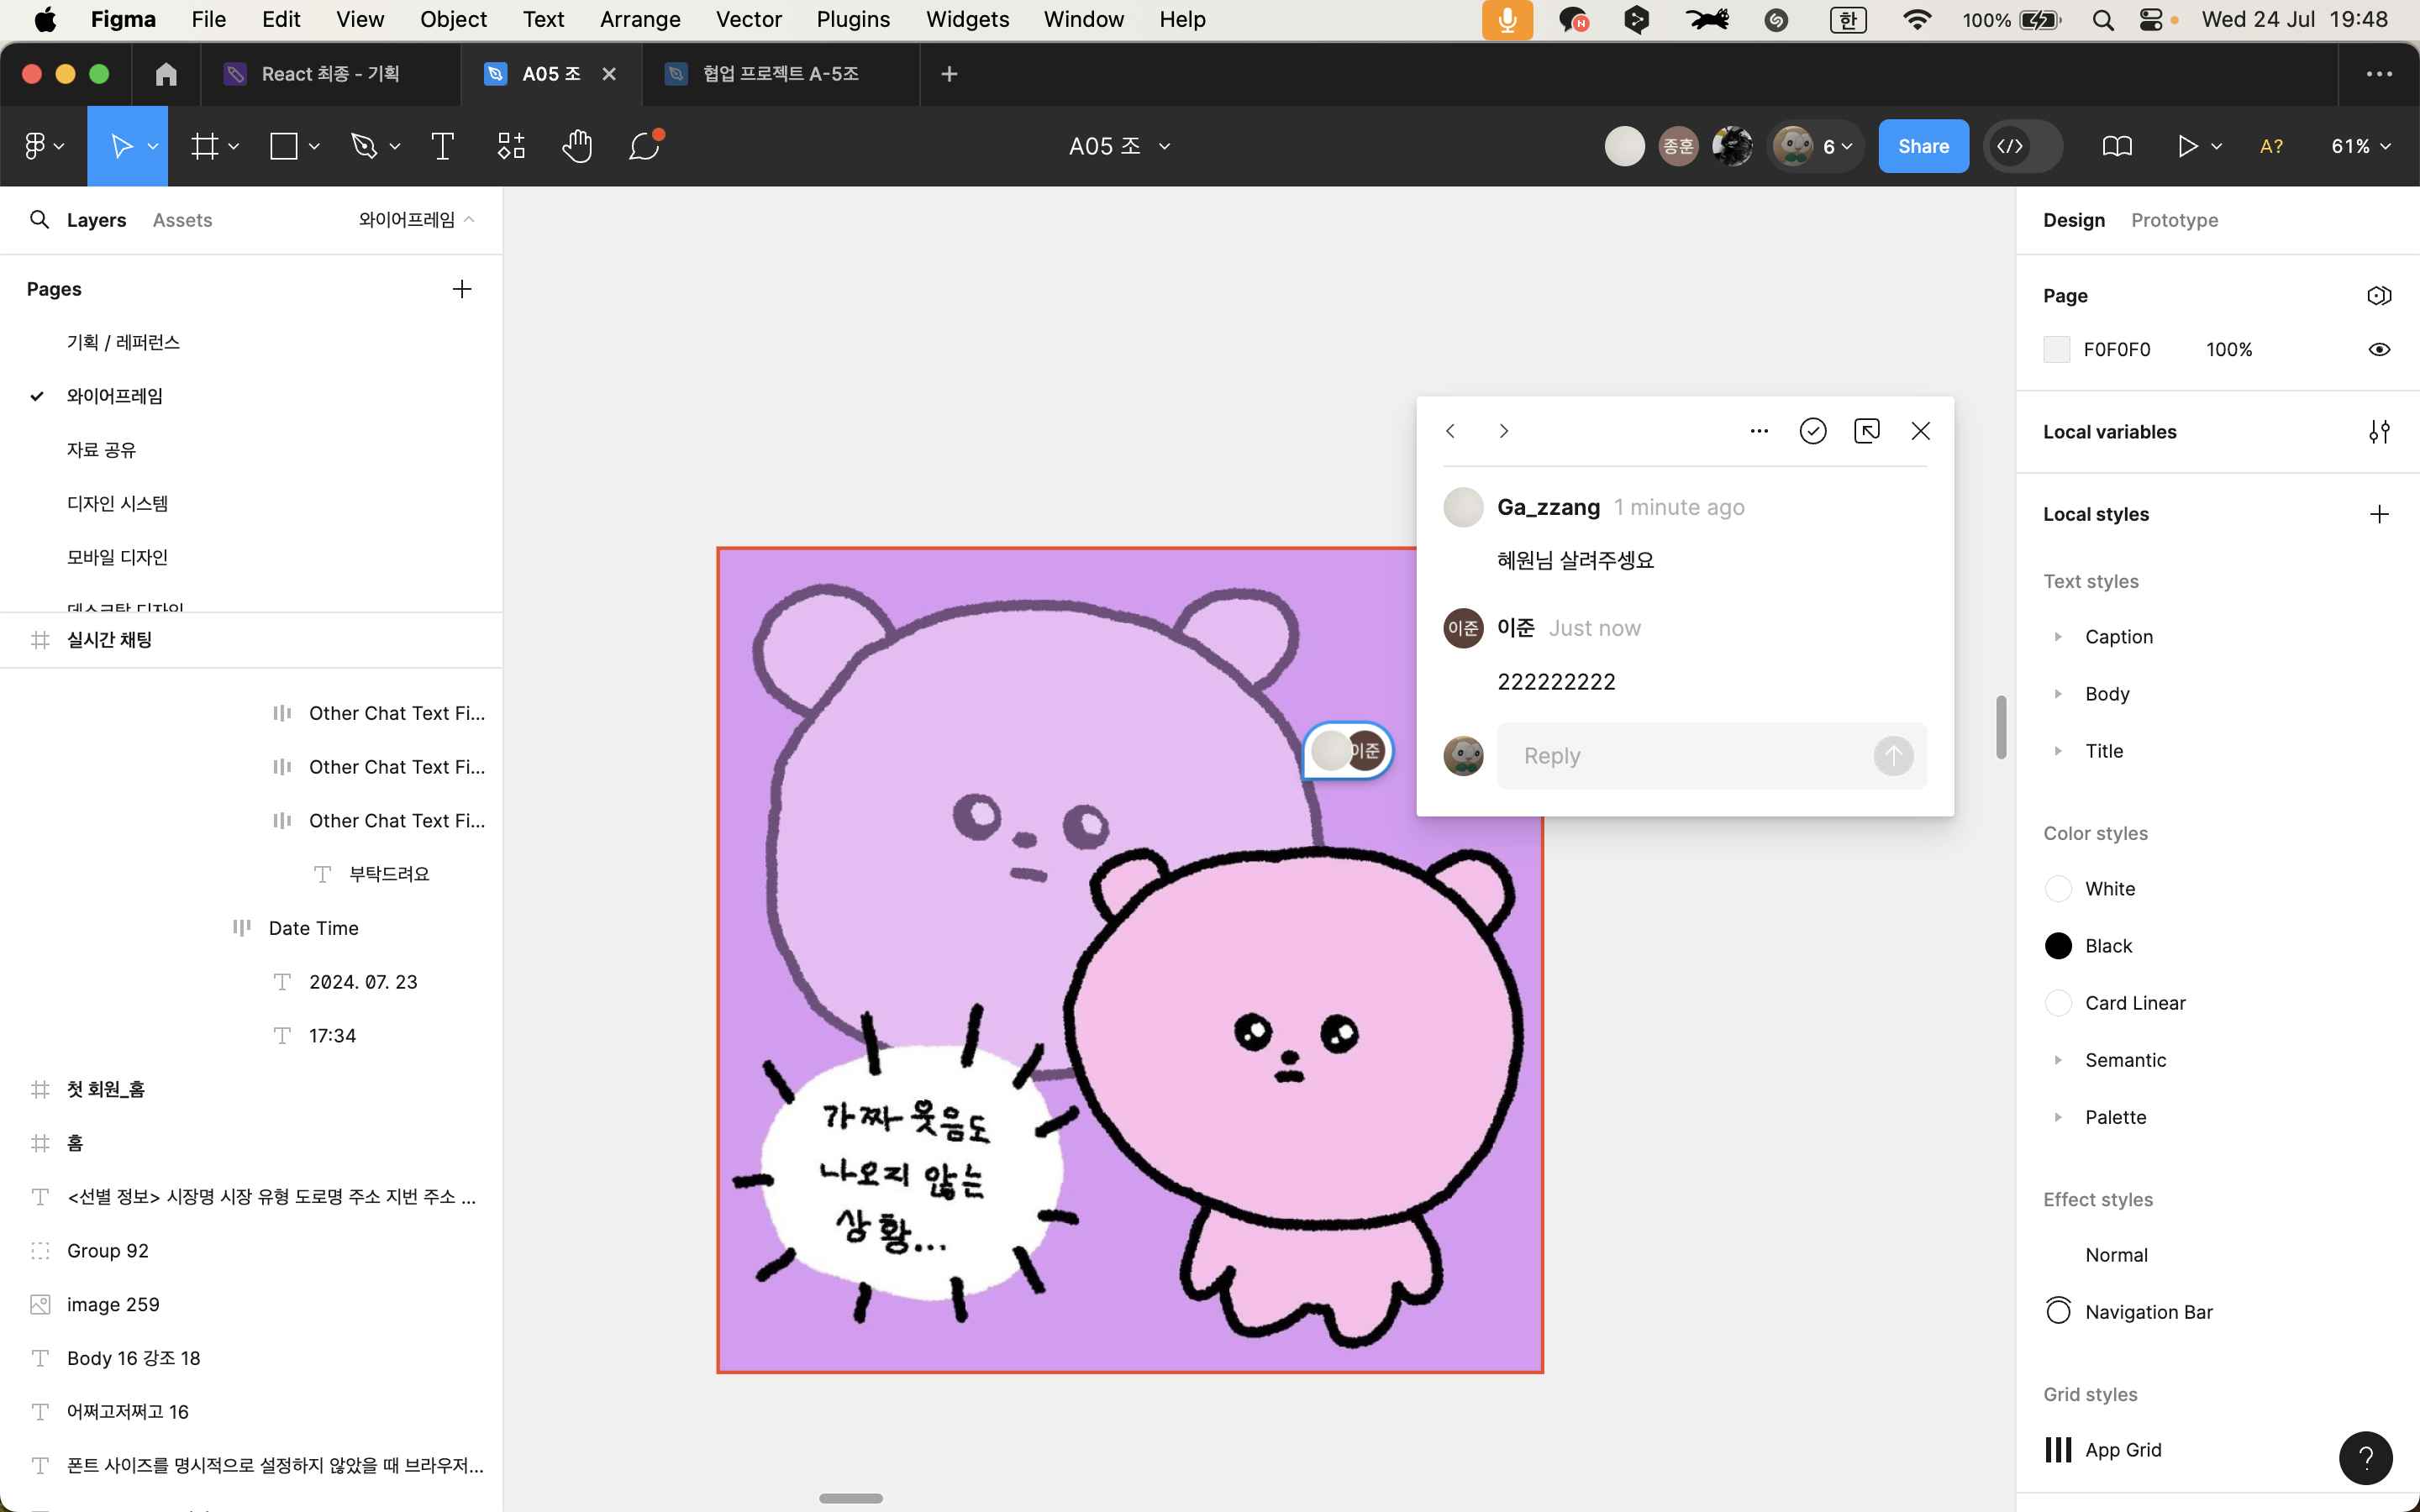Switch to 와이어프레임 page
Screen dimensions: 2420x1512
click(x=114, y=396)
